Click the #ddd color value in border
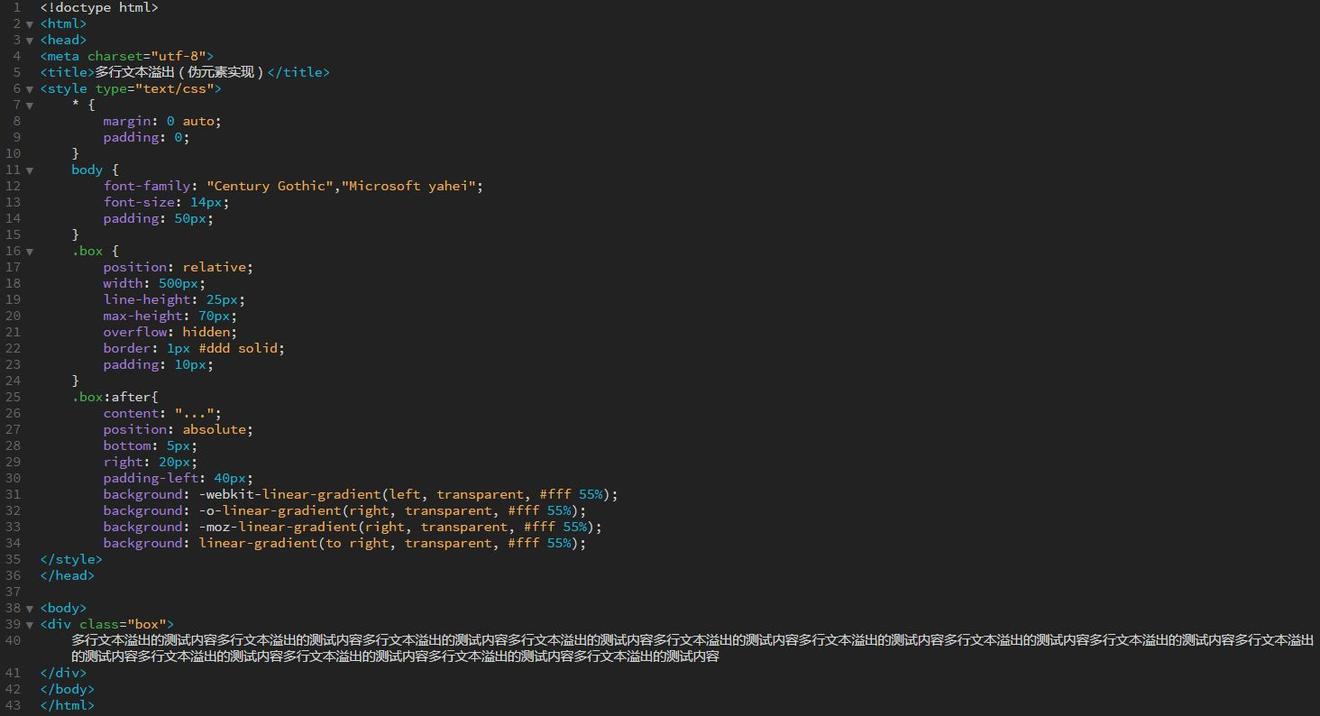1320x716 pixels. tap(214, 348)
